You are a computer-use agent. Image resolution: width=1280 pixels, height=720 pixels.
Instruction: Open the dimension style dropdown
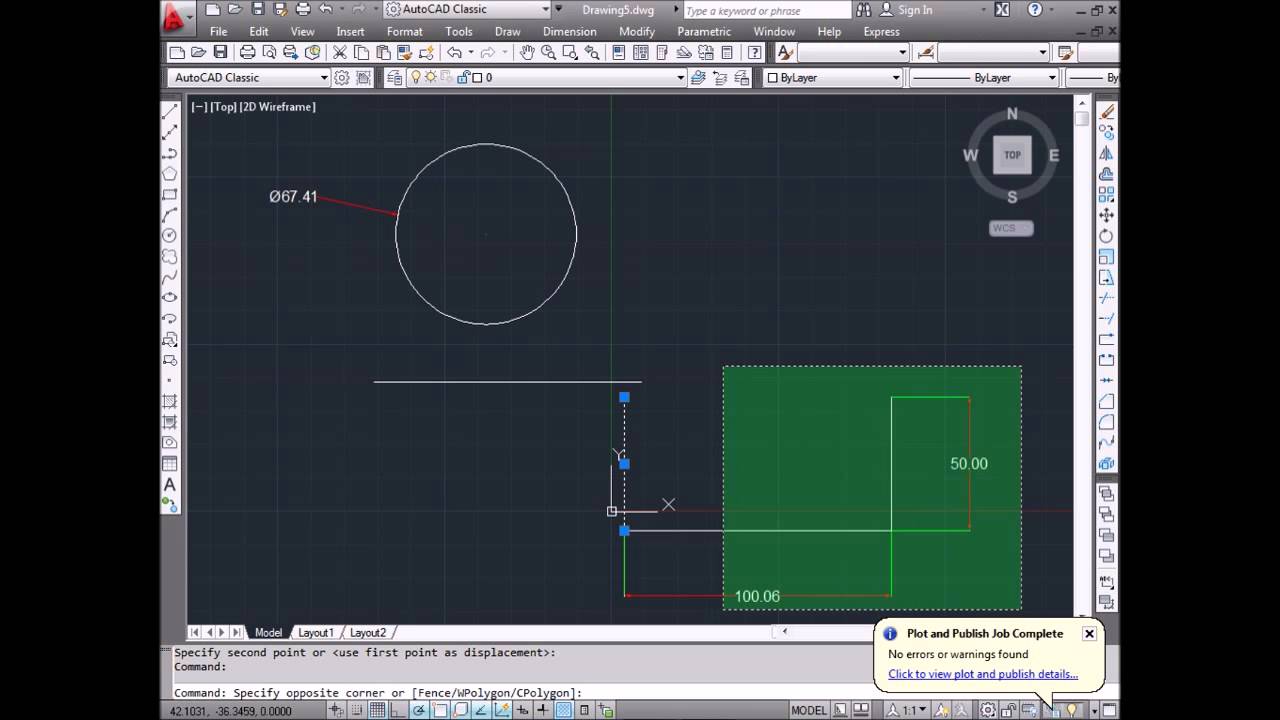click(x=994, y=52)
